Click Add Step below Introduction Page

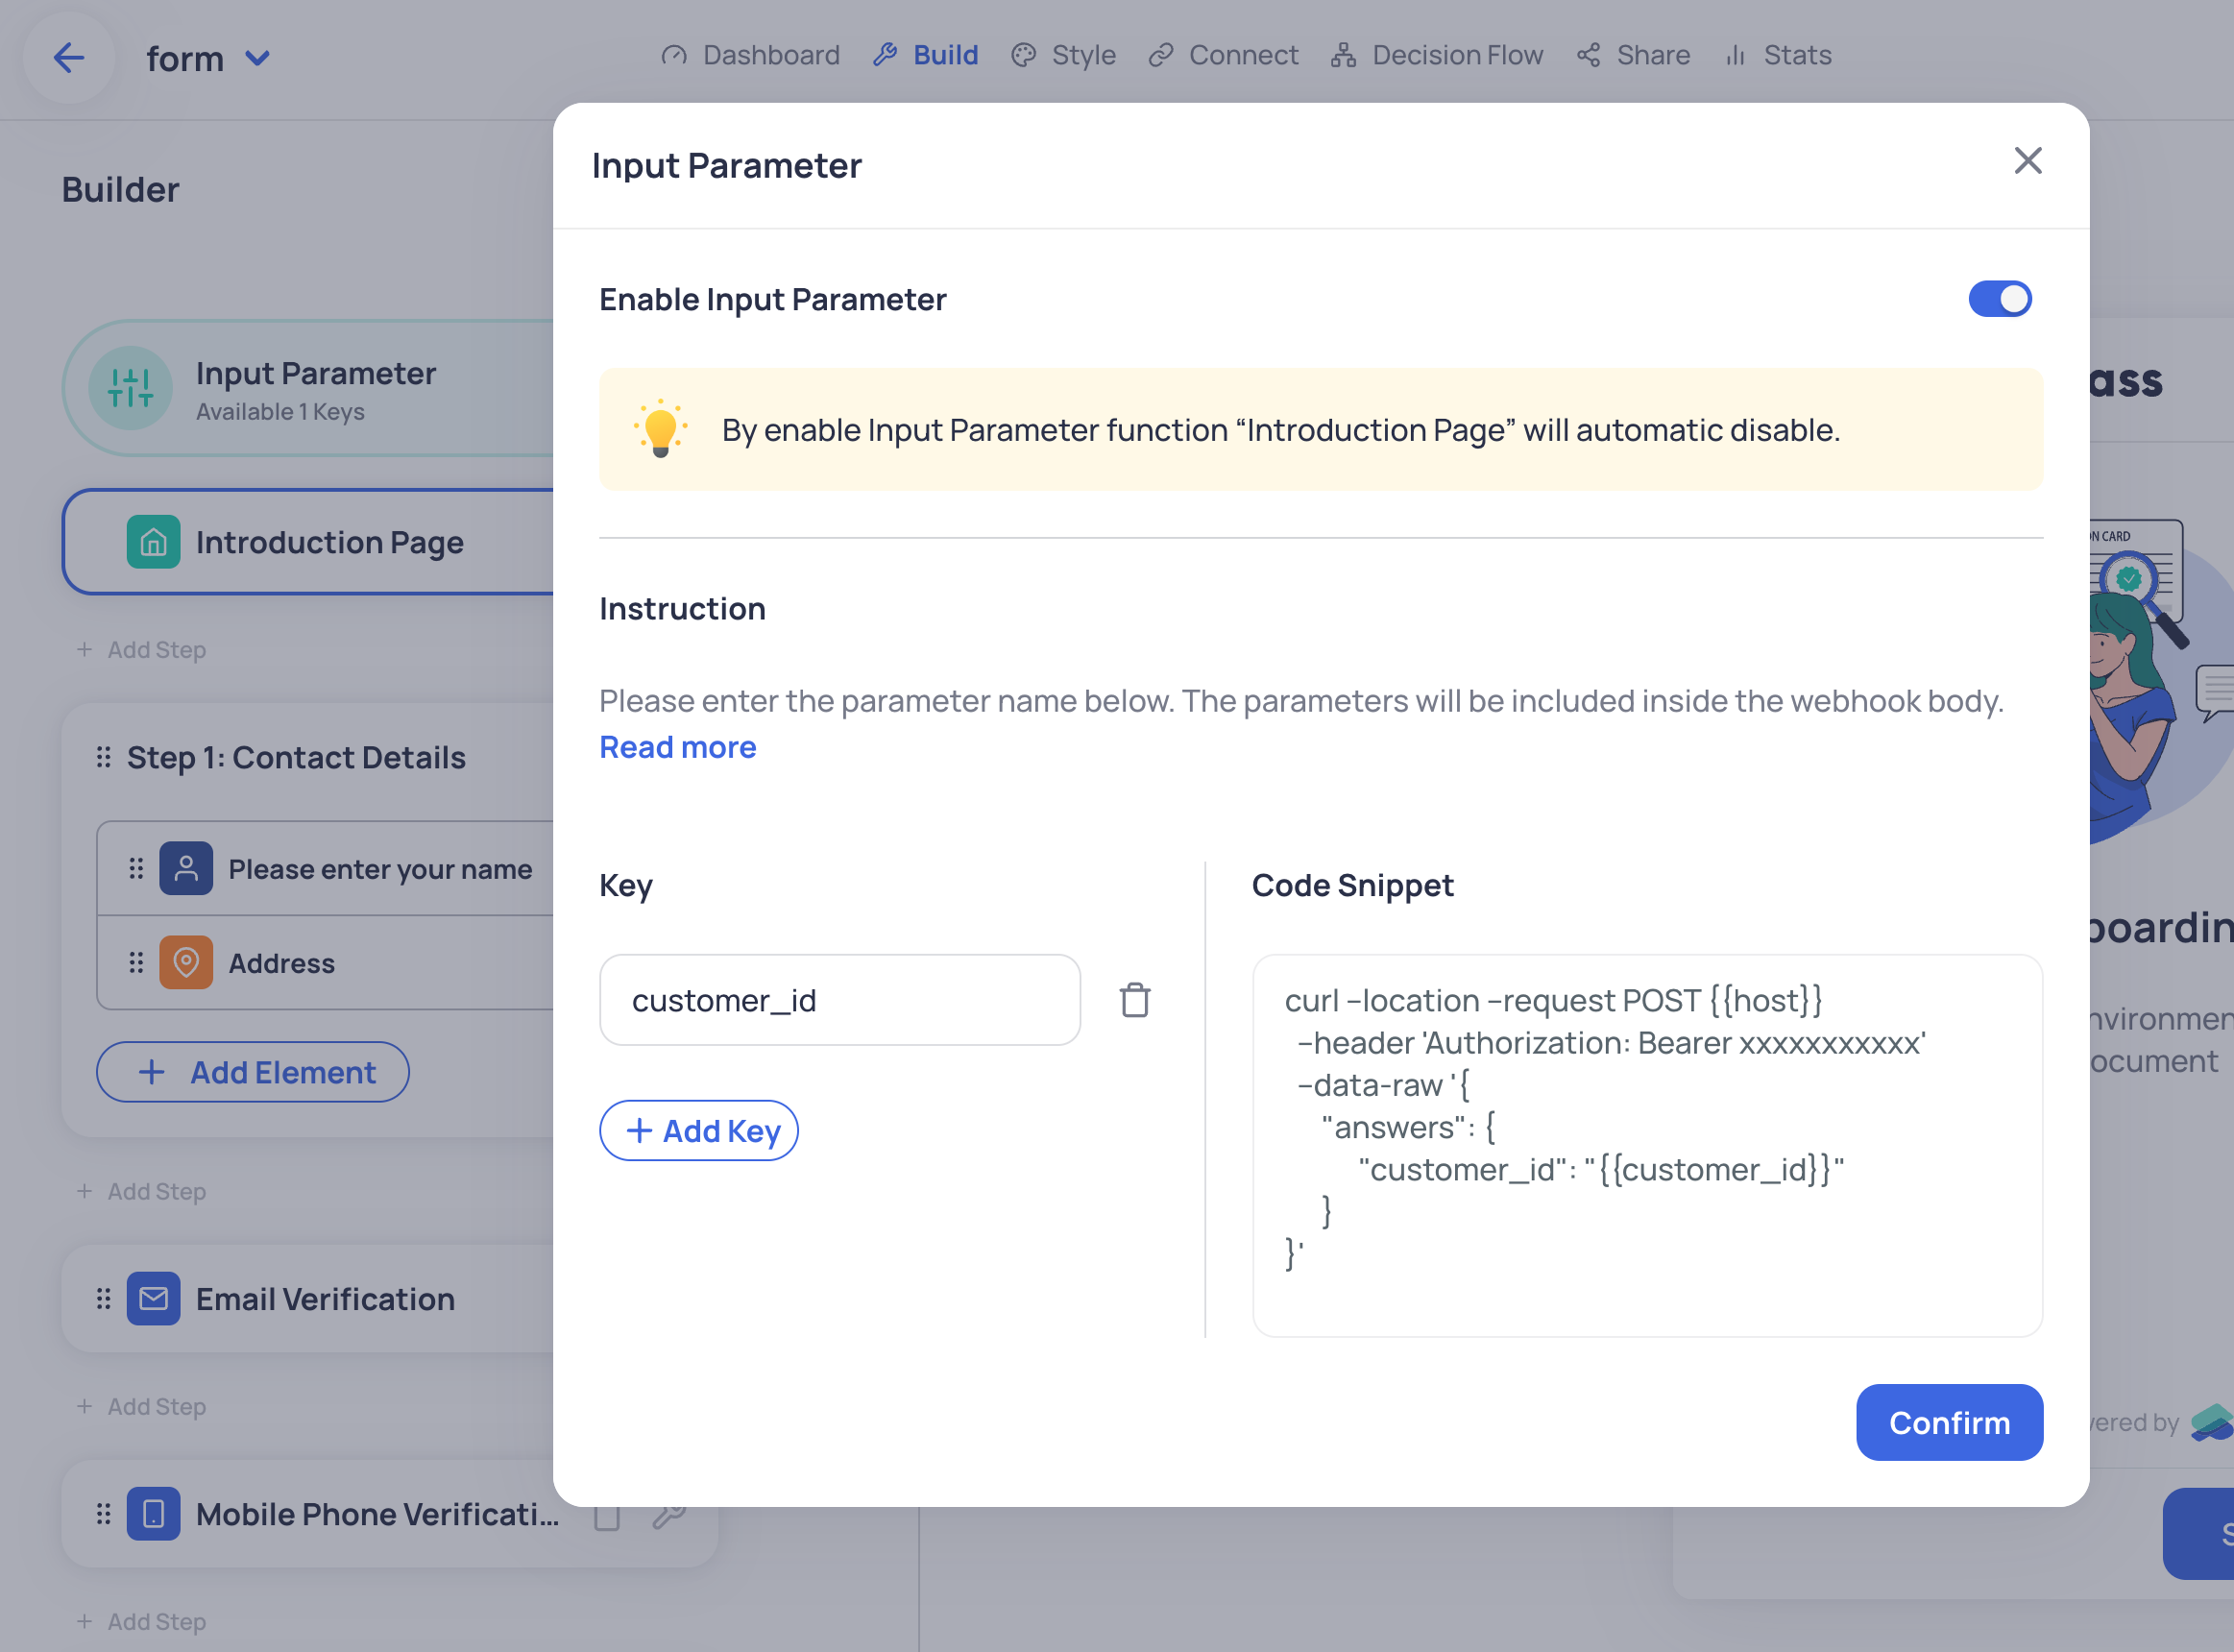[141, 649]
